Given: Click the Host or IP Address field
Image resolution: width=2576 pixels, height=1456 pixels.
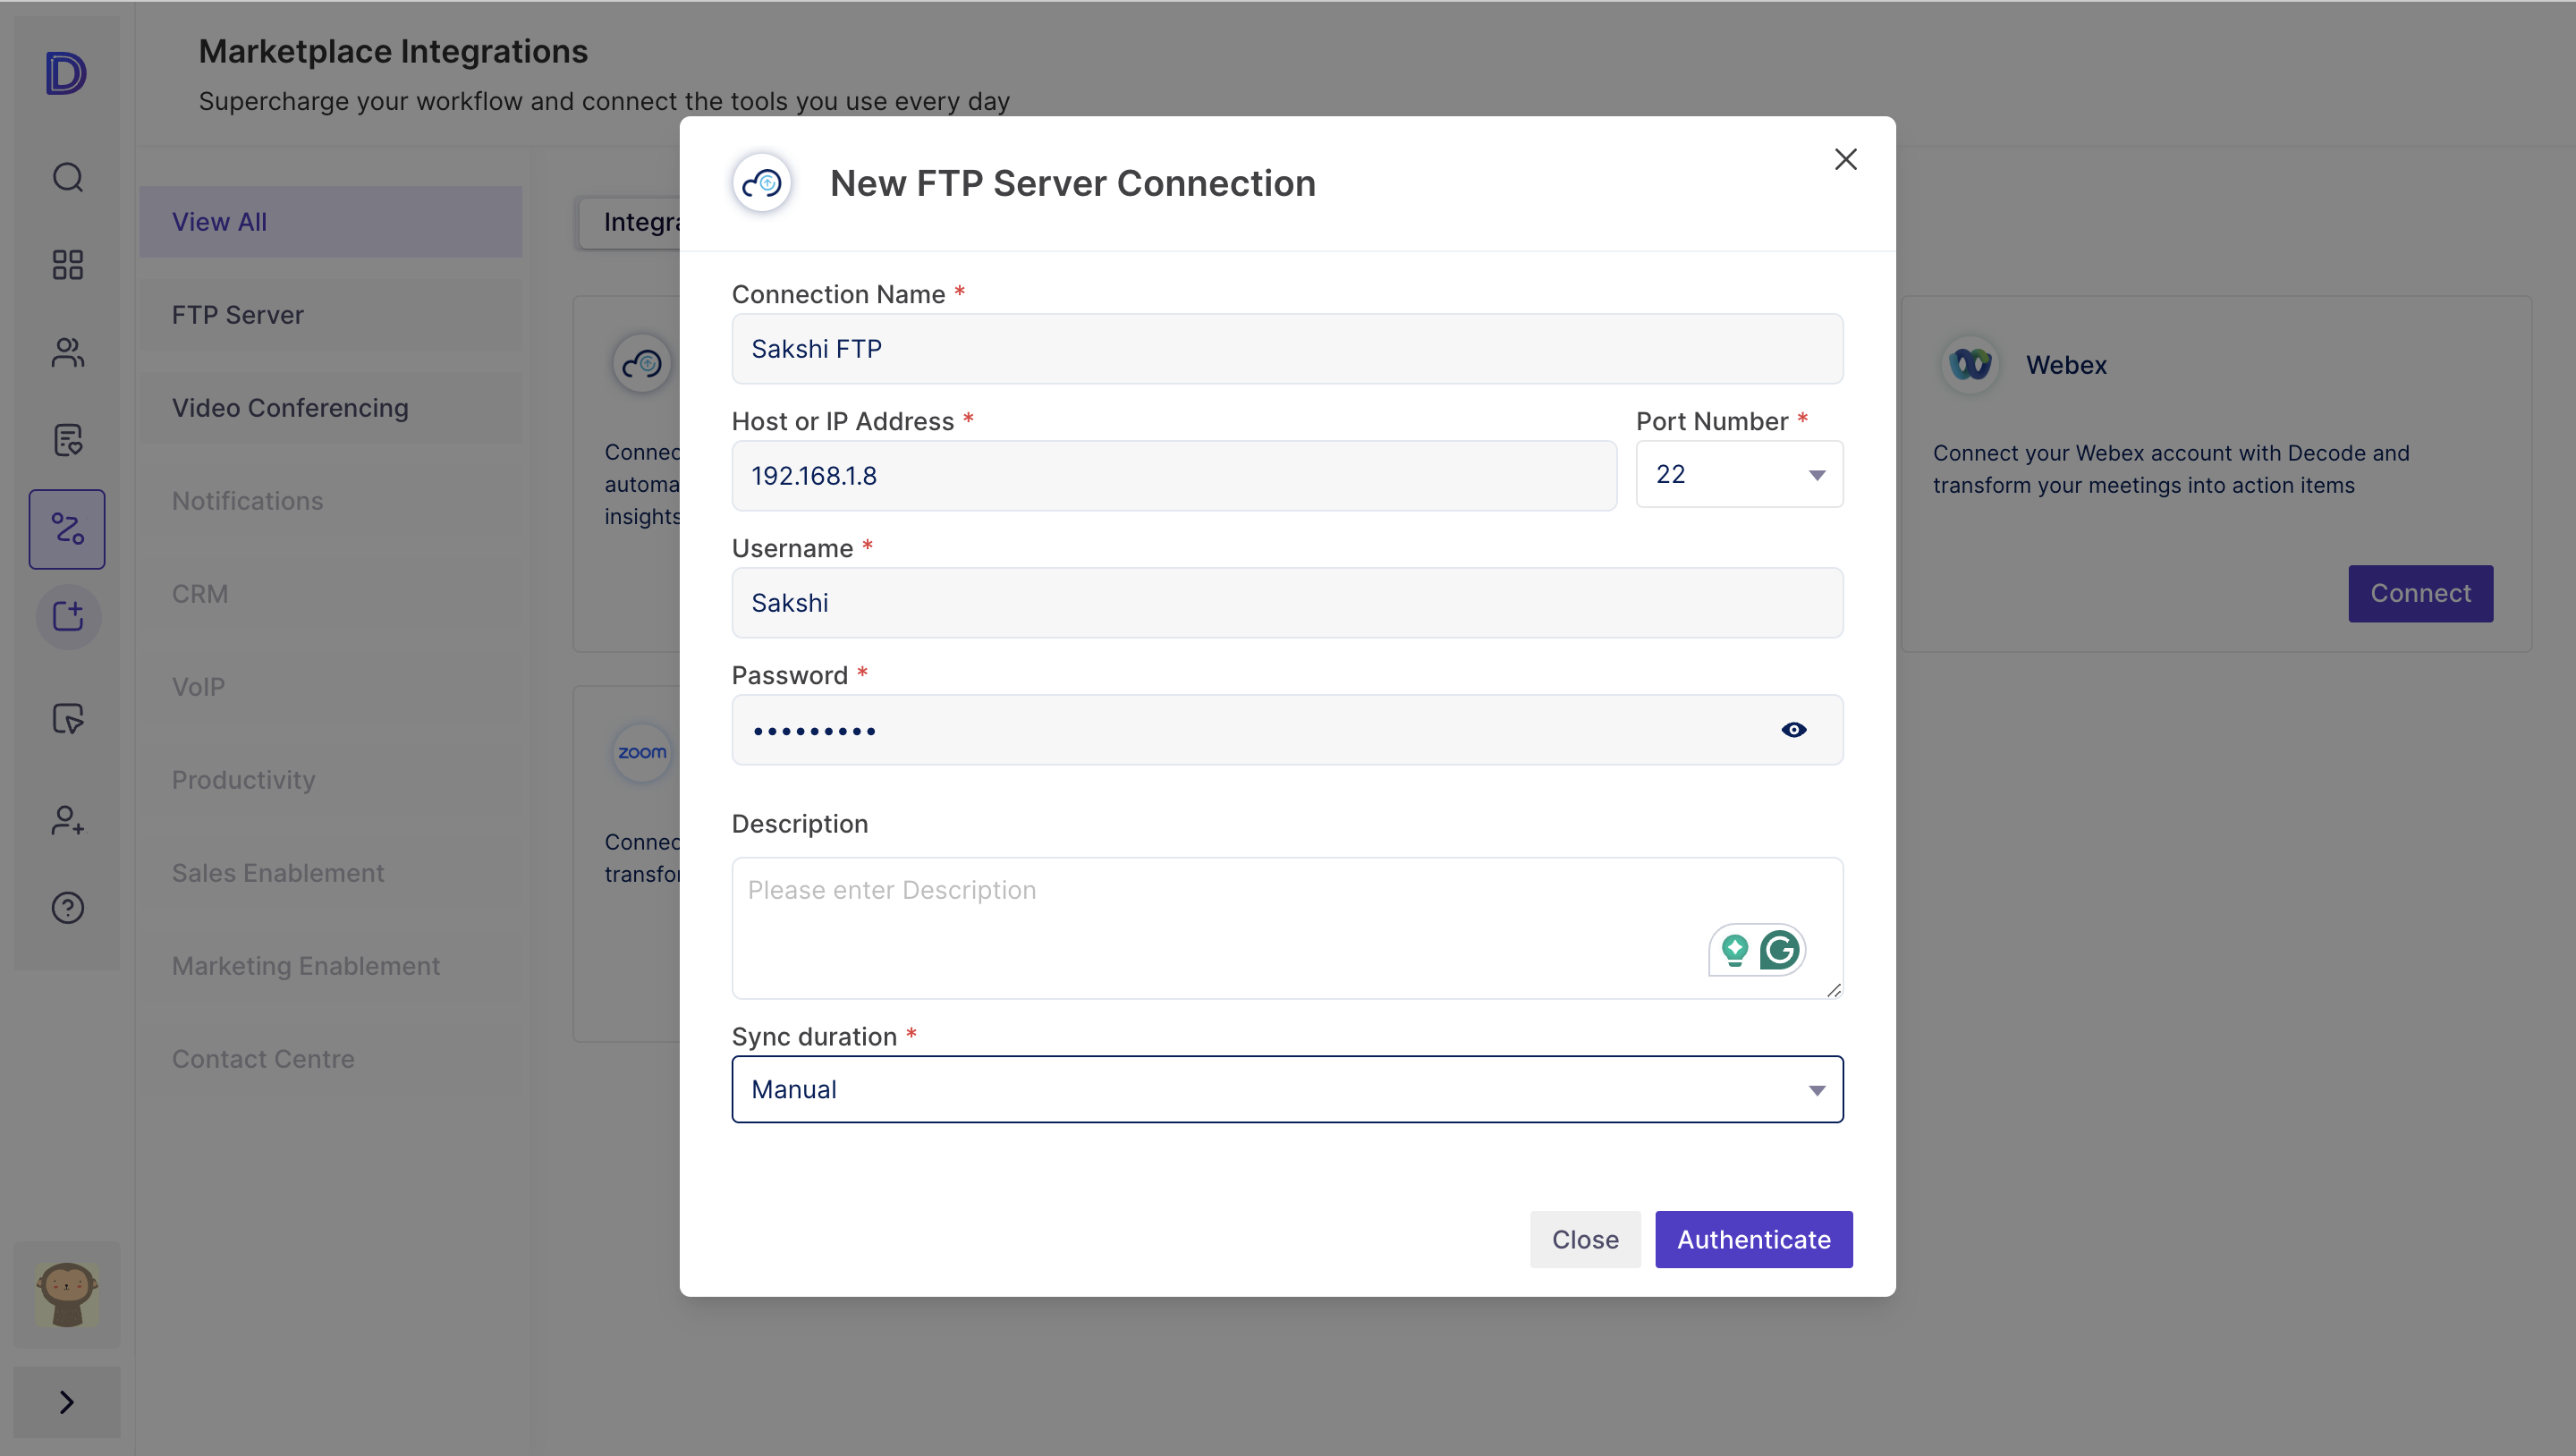Looking at the screenshot, I should [1173, 476].
